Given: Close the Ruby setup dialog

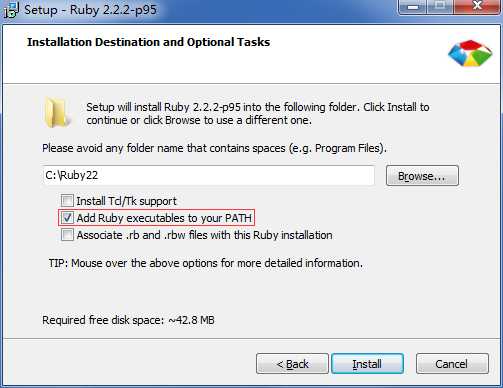Looking at the screenshot, I should (x=477, y=6).
